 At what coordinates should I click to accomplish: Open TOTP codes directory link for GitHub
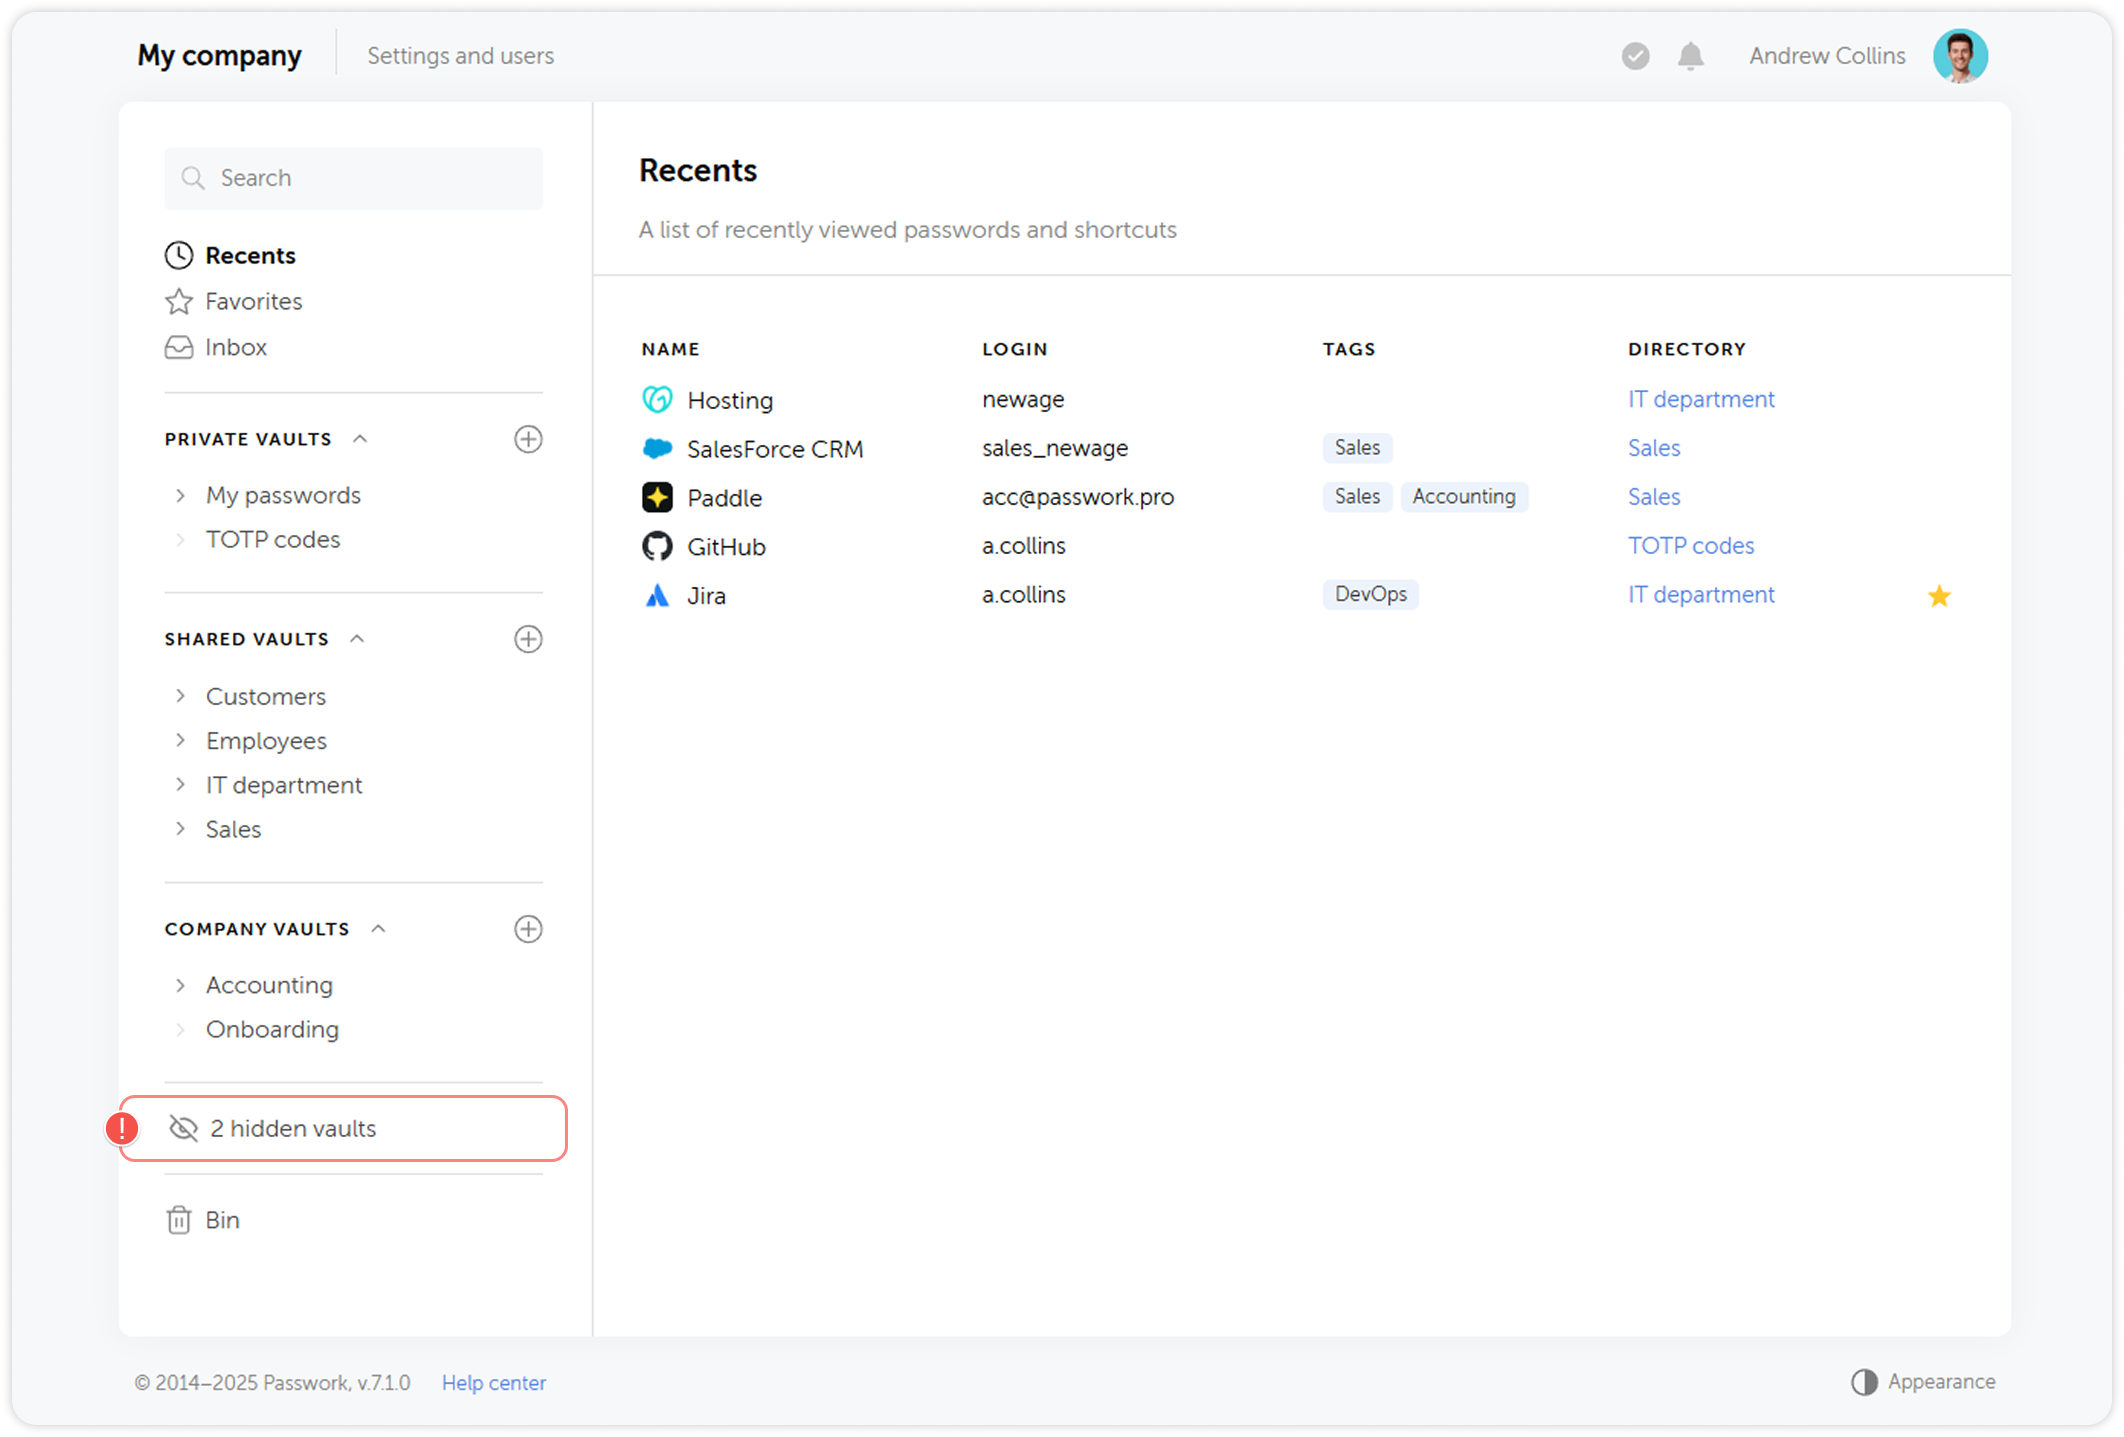[x=1690, y=546]
